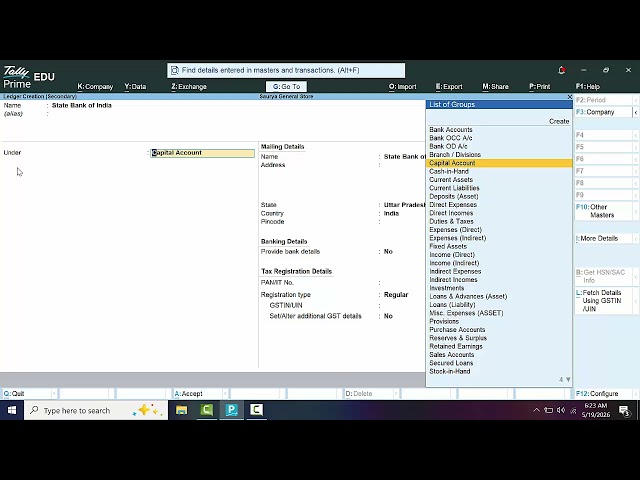Click the green C app taskbar icon
The height and width of the screenshot is (480, 640).
pos(207,410)
